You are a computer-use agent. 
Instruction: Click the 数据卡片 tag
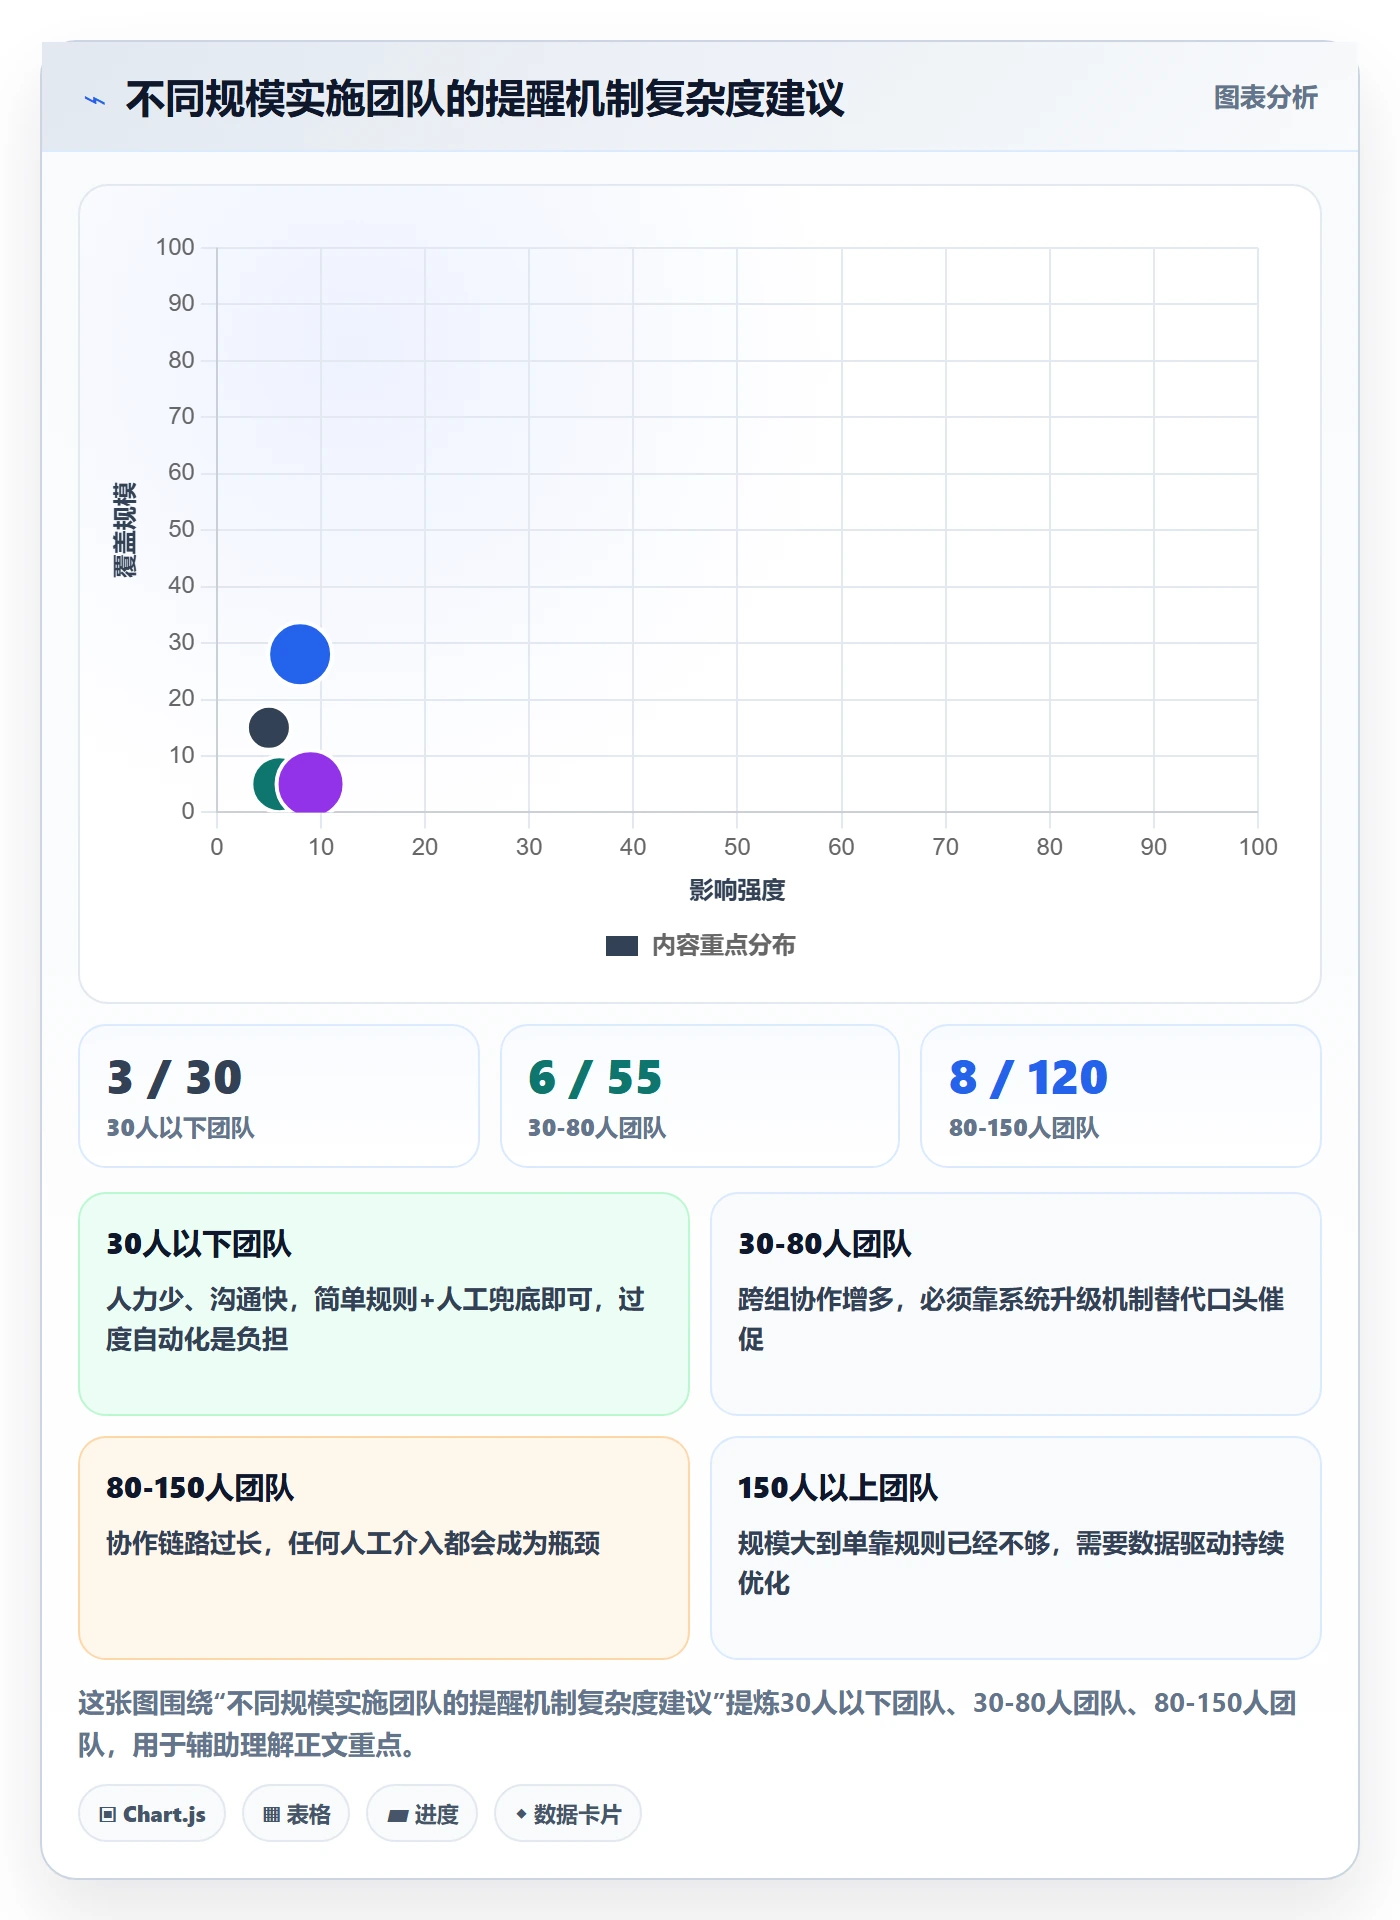point(568,1814)
